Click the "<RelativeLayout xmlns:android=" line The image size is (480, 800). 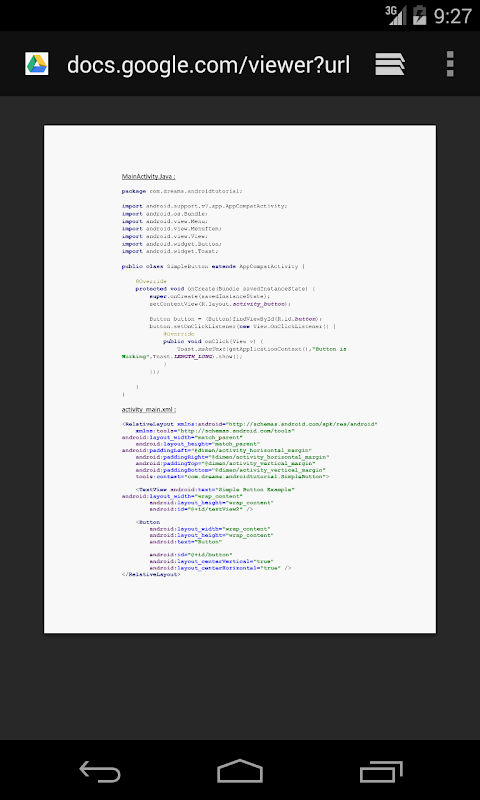click(250, 424)
